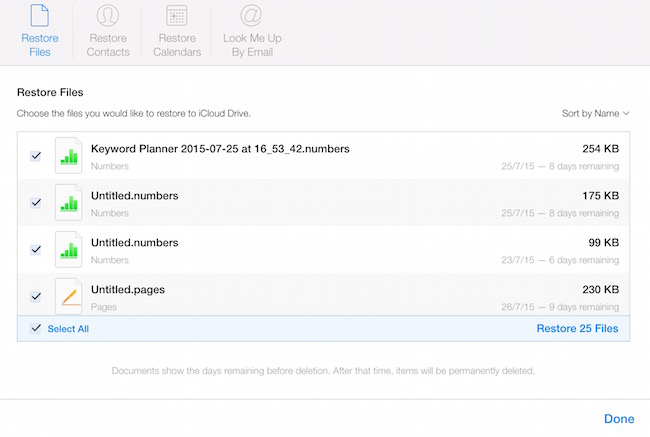
Task: Click the Select All label text
Action: [x=69, y=328]
